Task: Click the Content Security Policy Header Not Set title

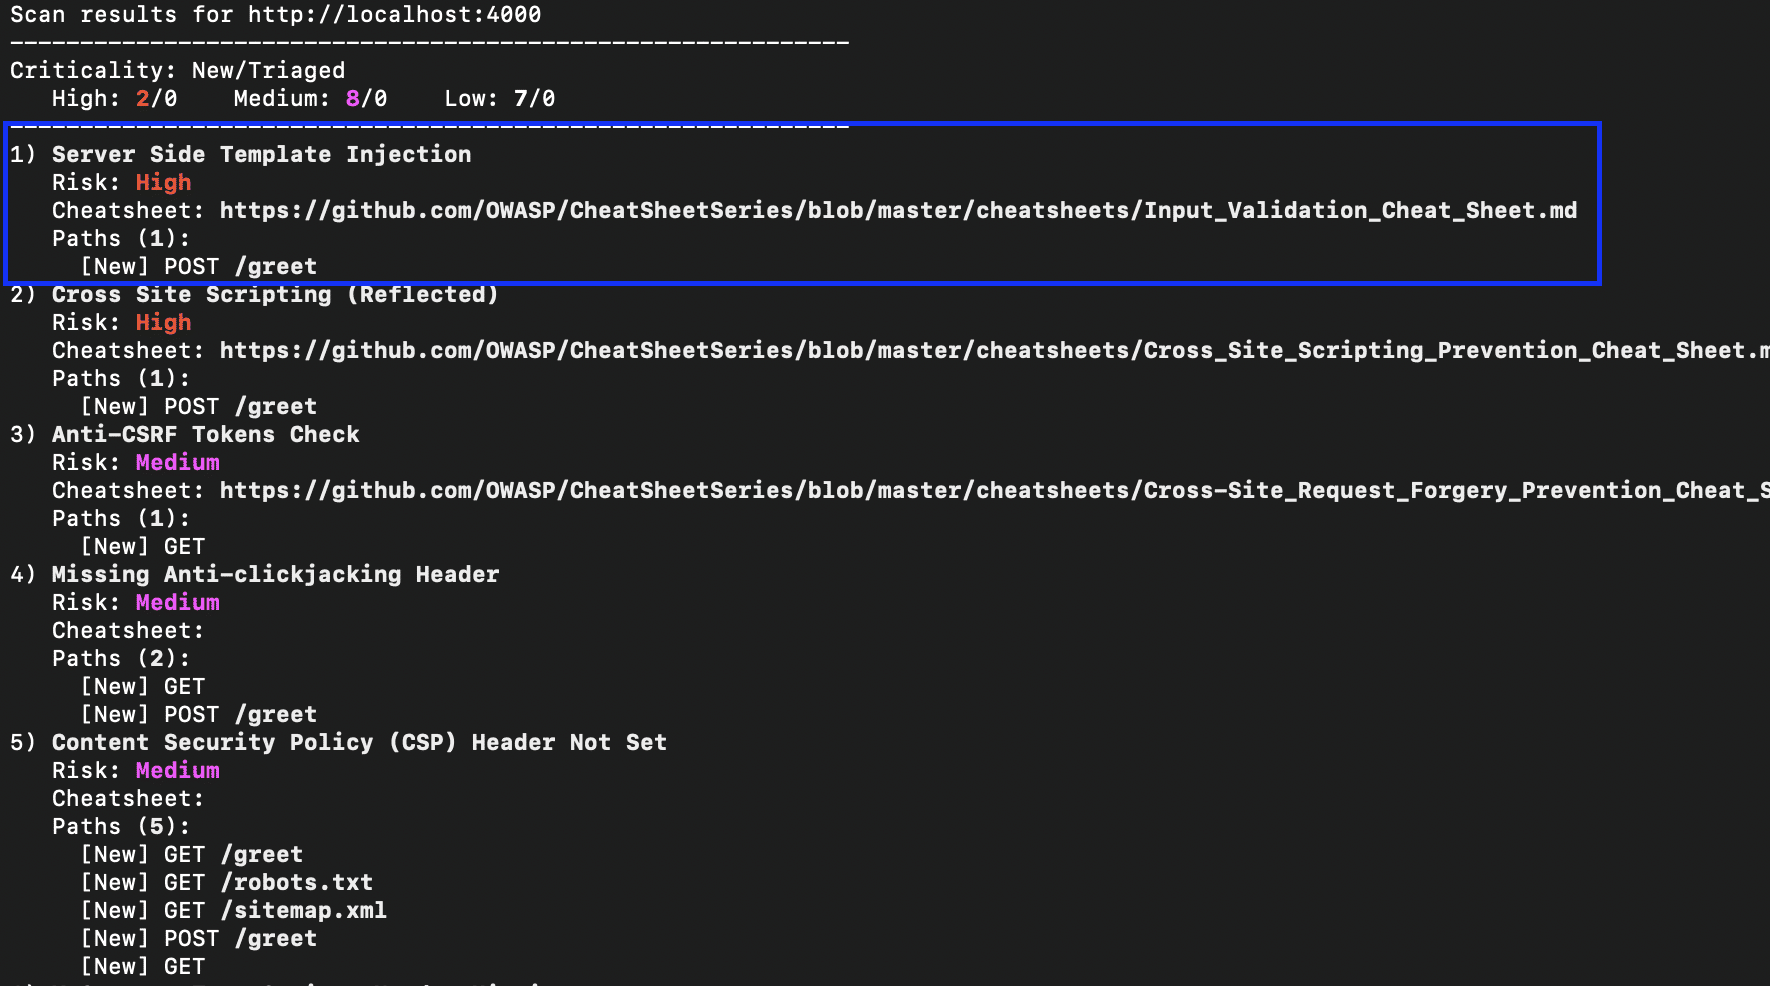Action: [359, 742]
